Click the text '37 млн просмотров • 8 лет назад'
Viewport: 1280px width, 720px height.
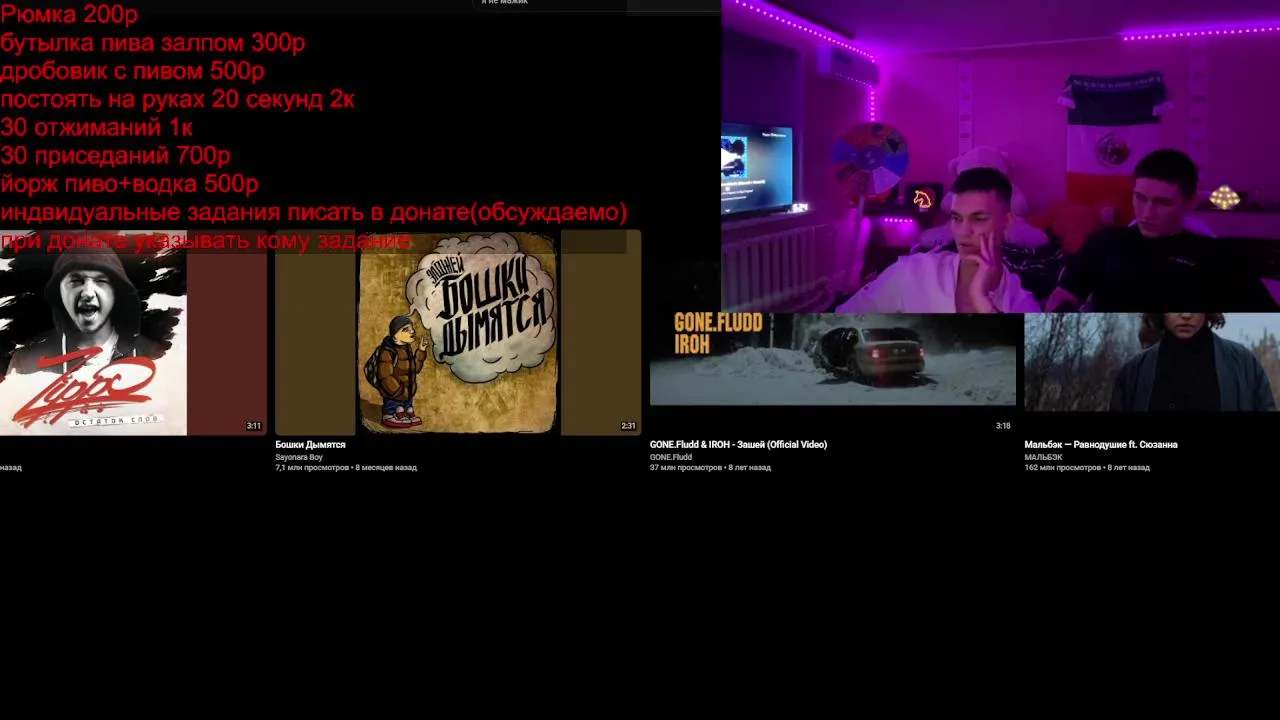pos(710,467)
